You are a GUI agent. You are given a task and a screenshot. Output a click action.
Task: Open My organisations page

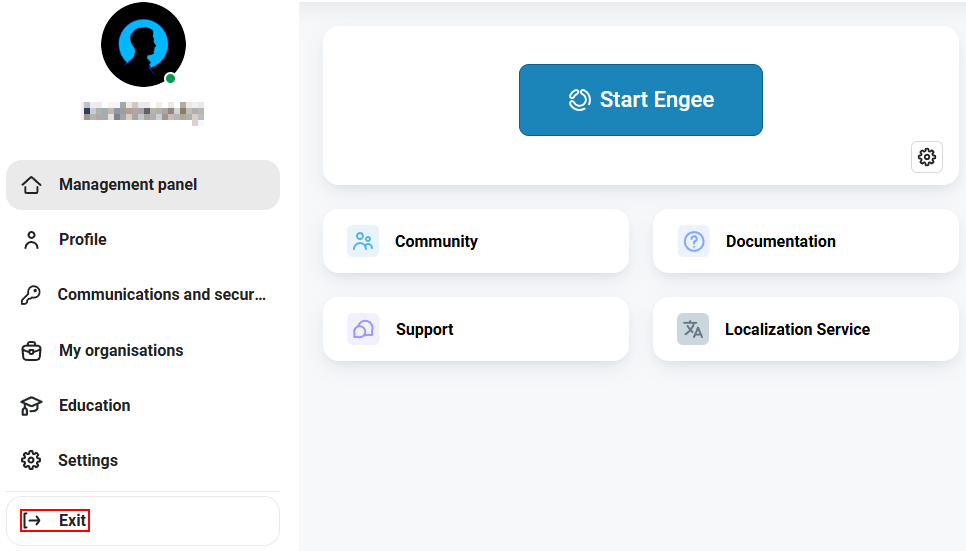point(143,350)
